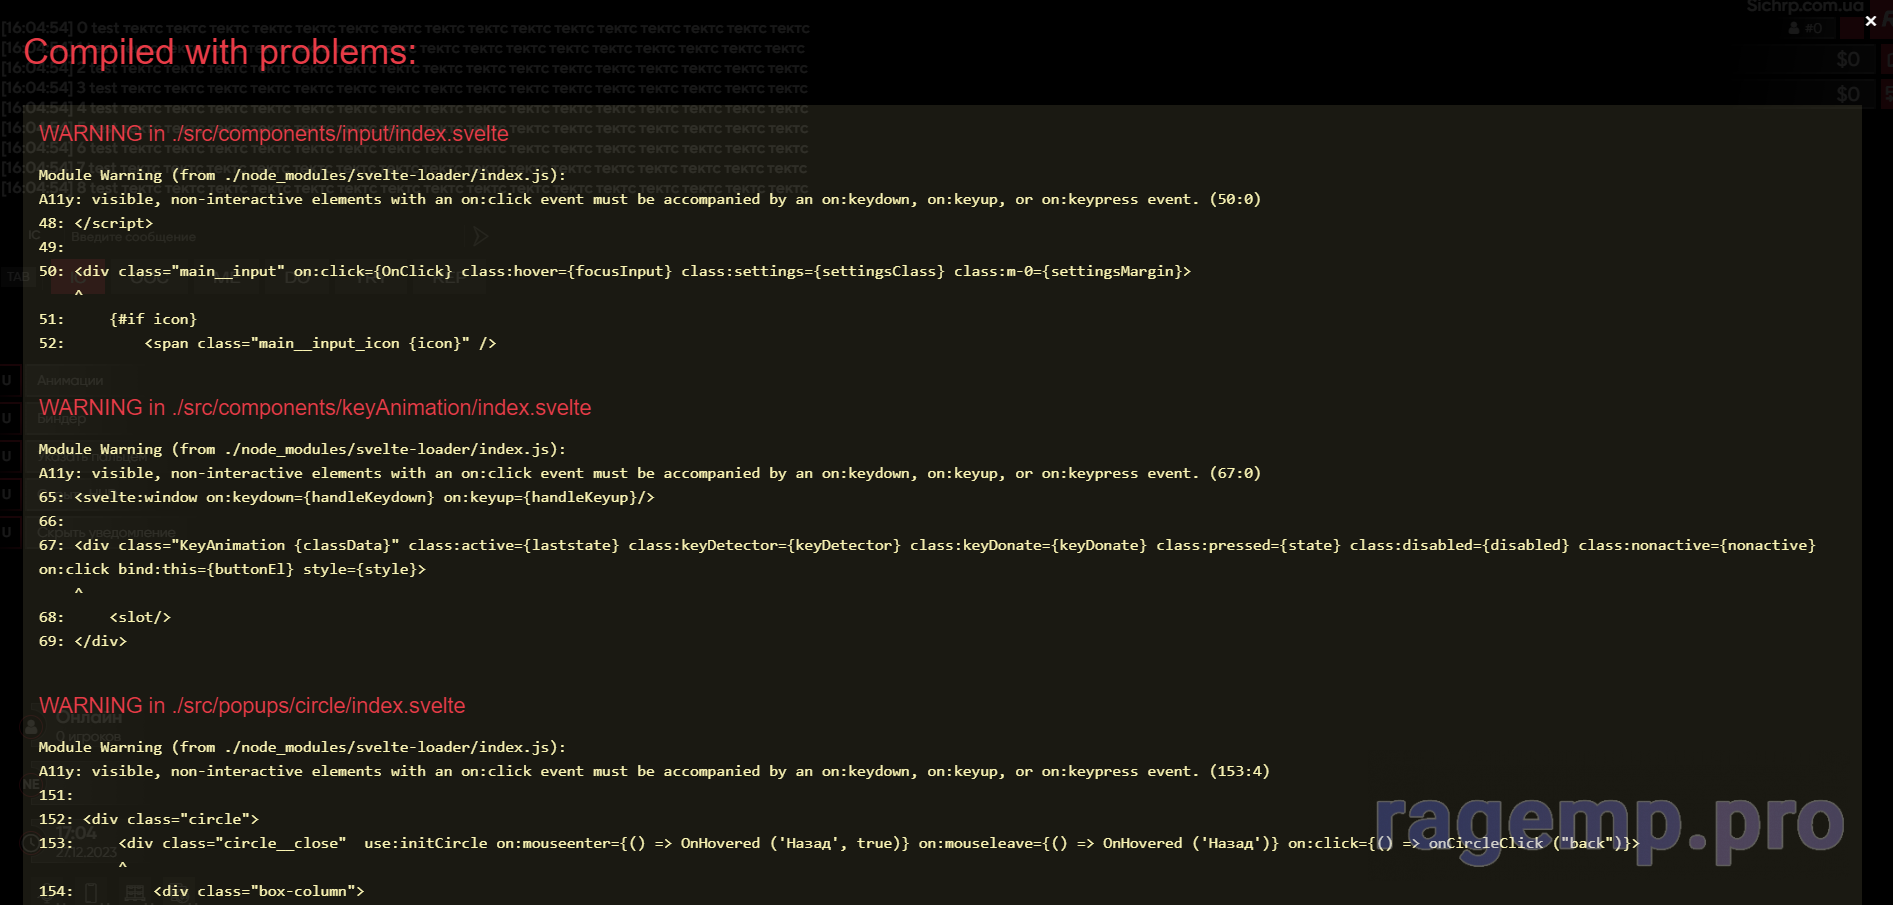Screen dimensions: 1893x905
Task: Click code line 48 with </script>
Action: coord(96,223)
